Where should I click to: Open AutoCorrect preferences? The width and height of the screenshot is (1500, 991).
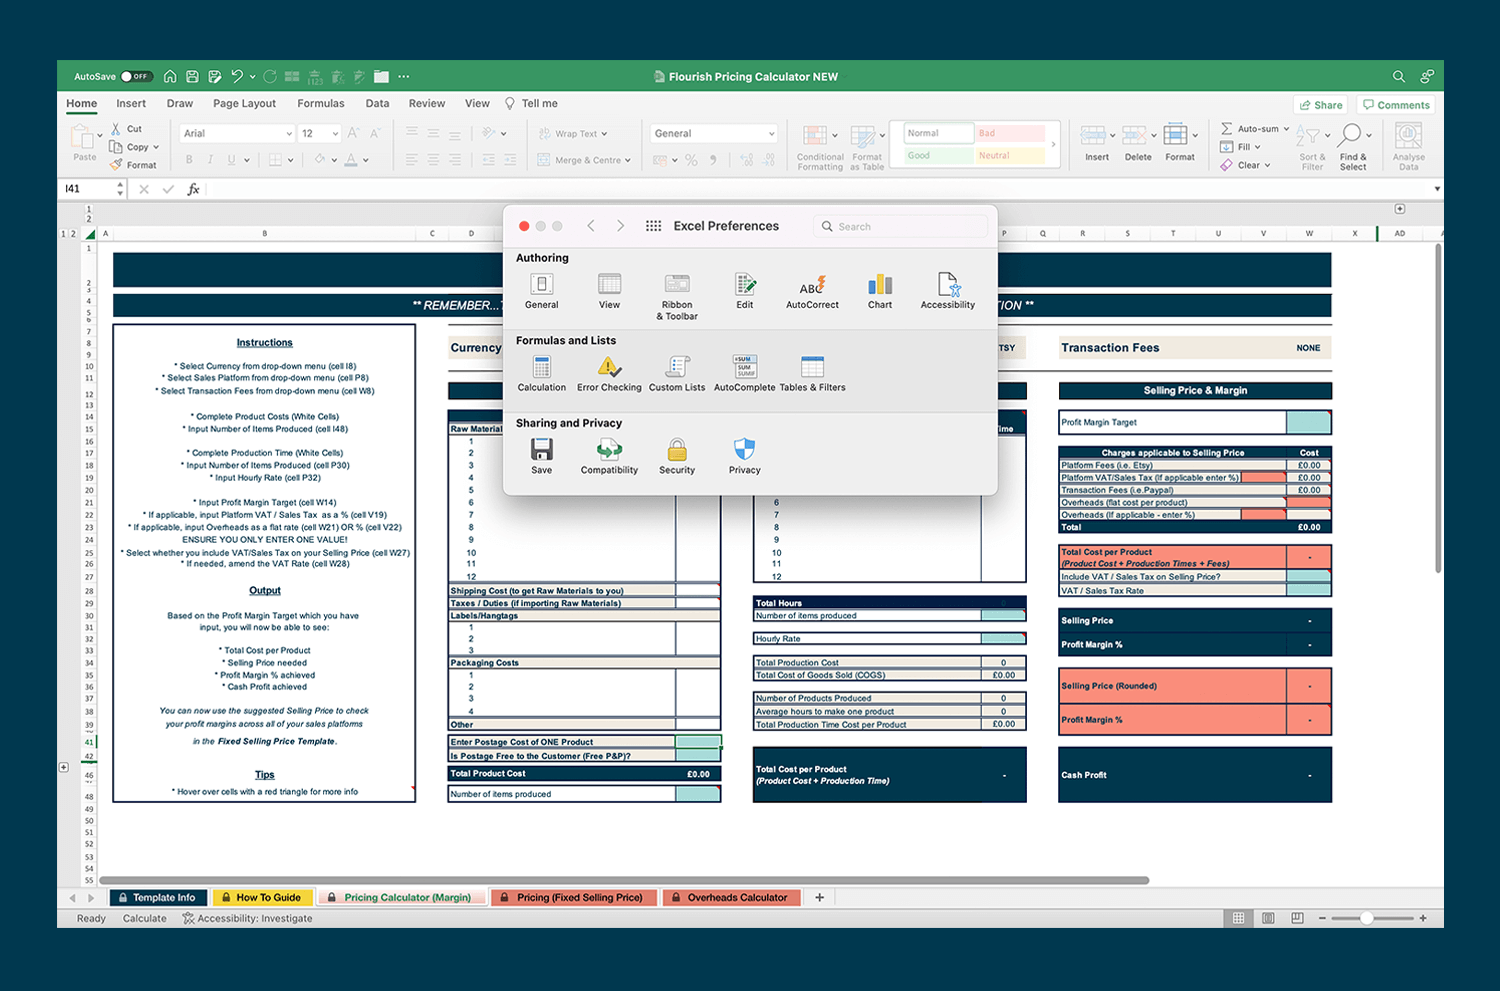[x=812, y=290]
